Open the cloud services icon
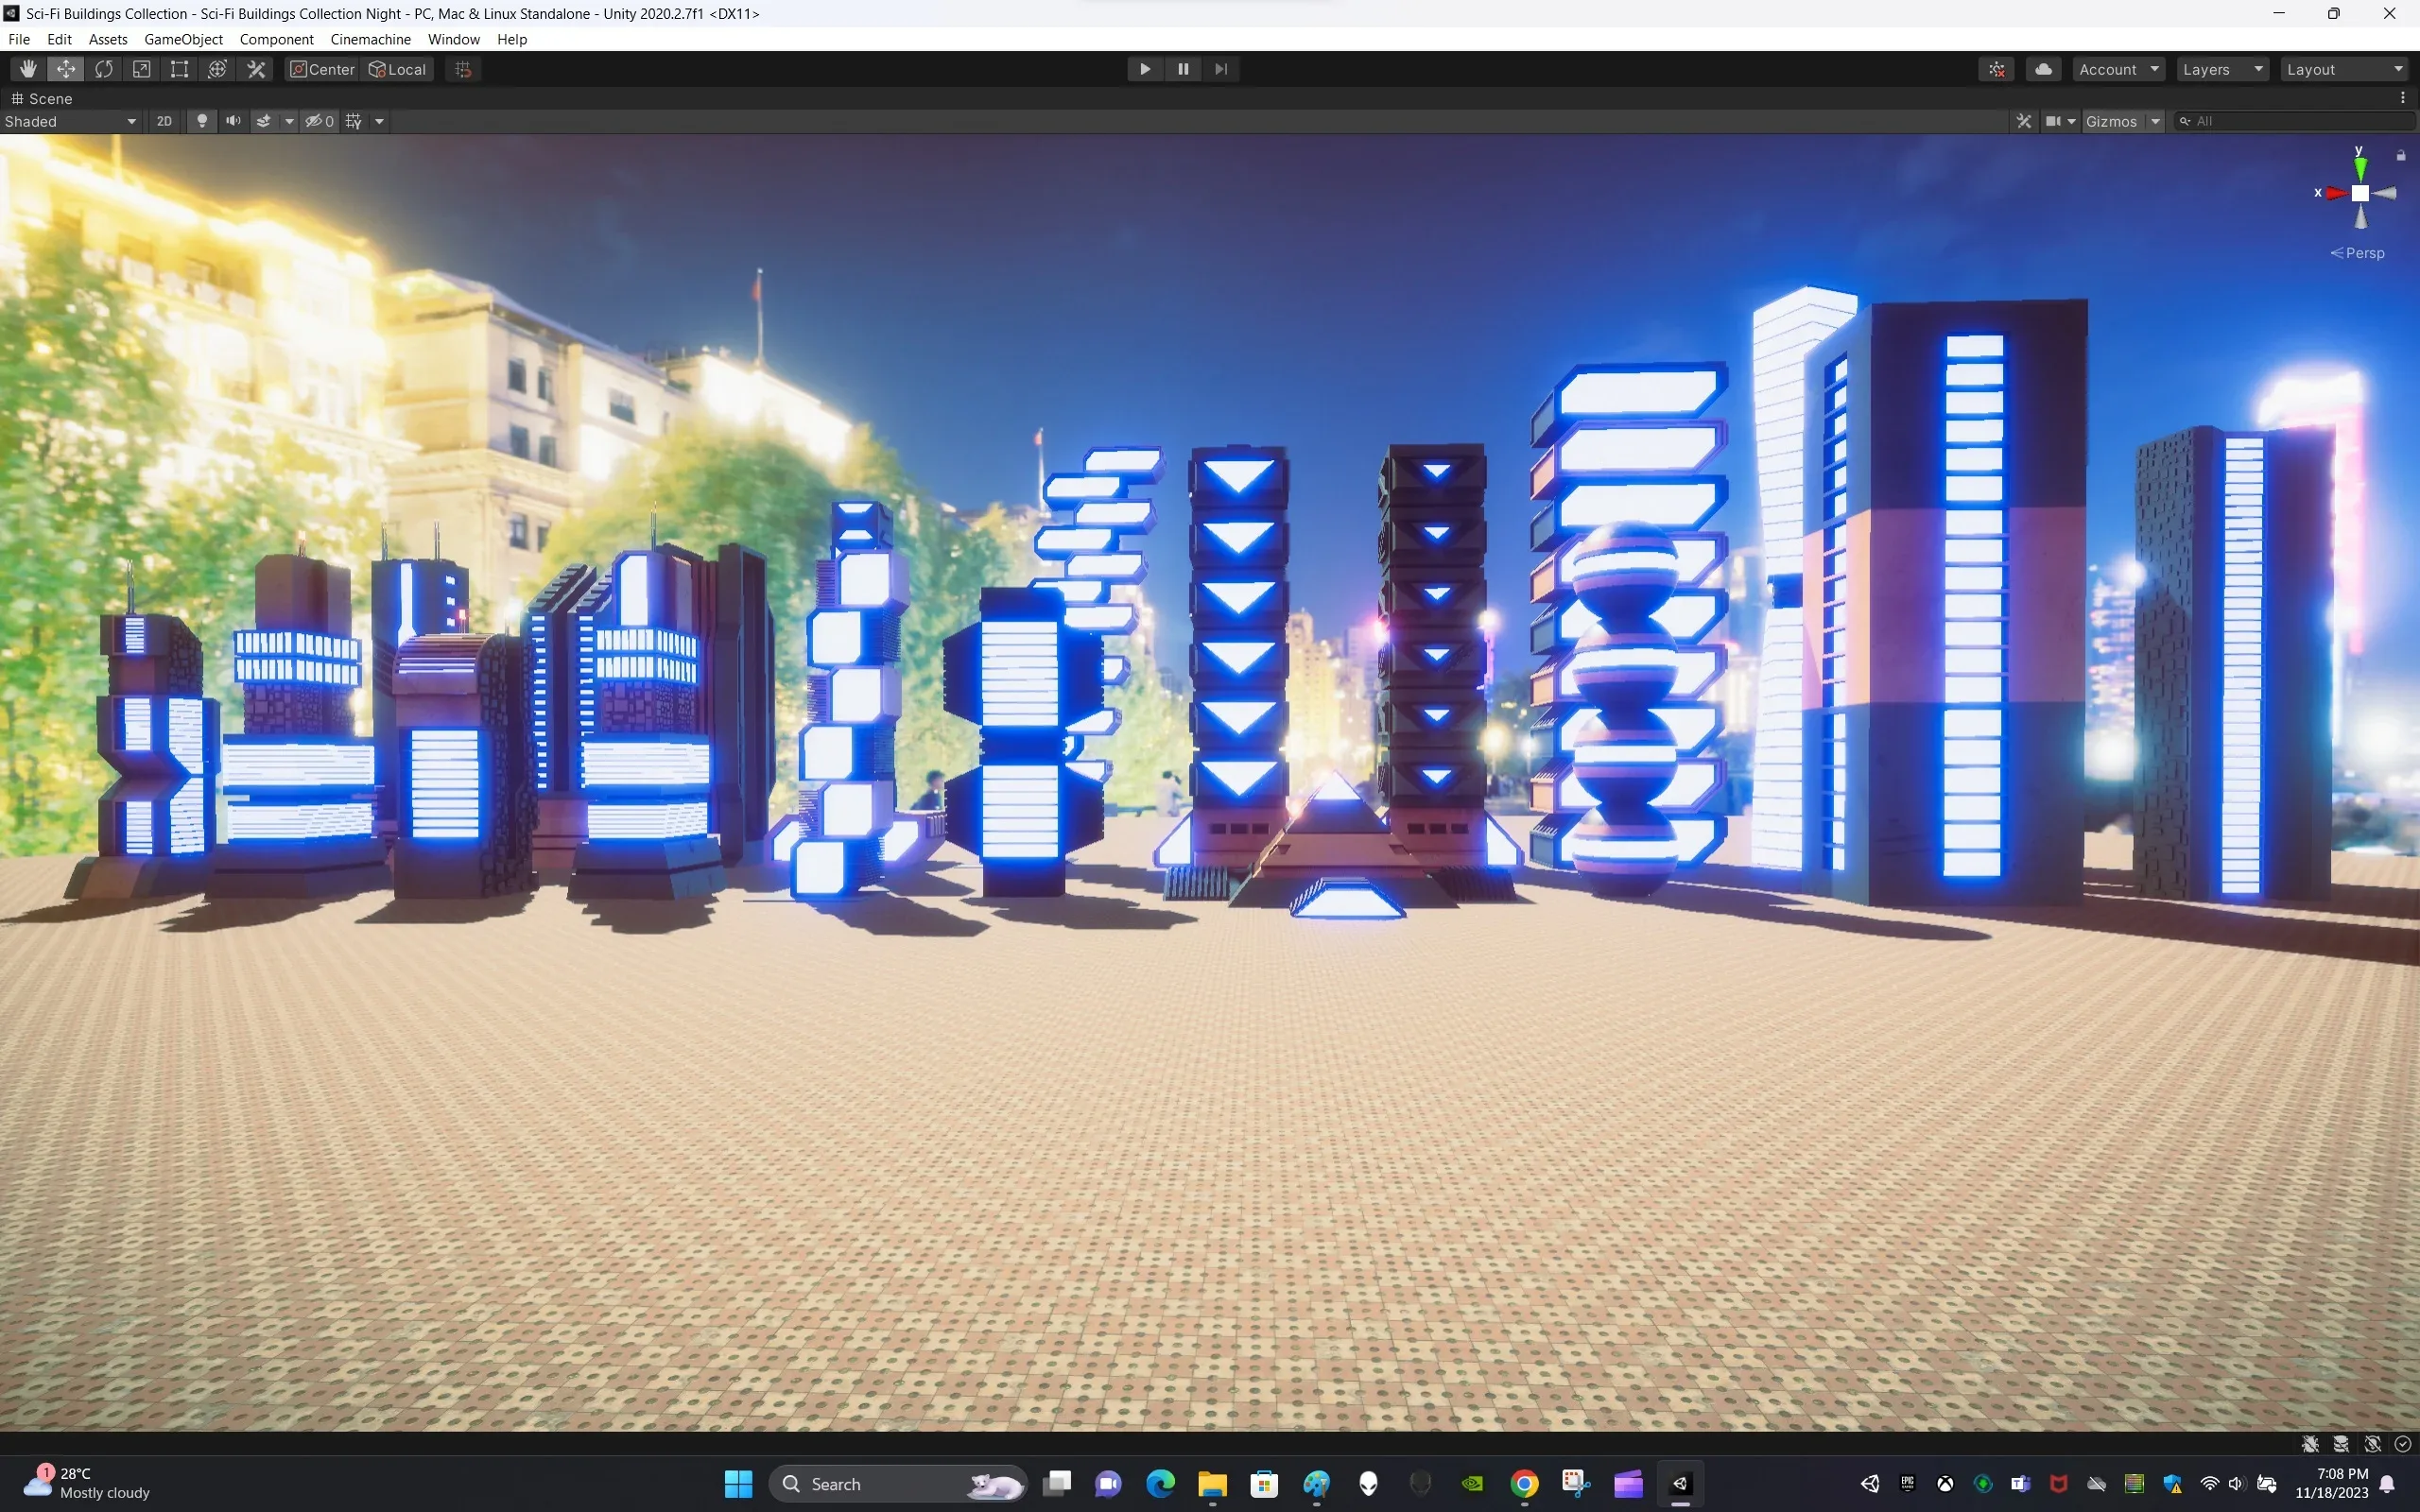This screenshot has height=1512, width=2420. click(2044, 69)
